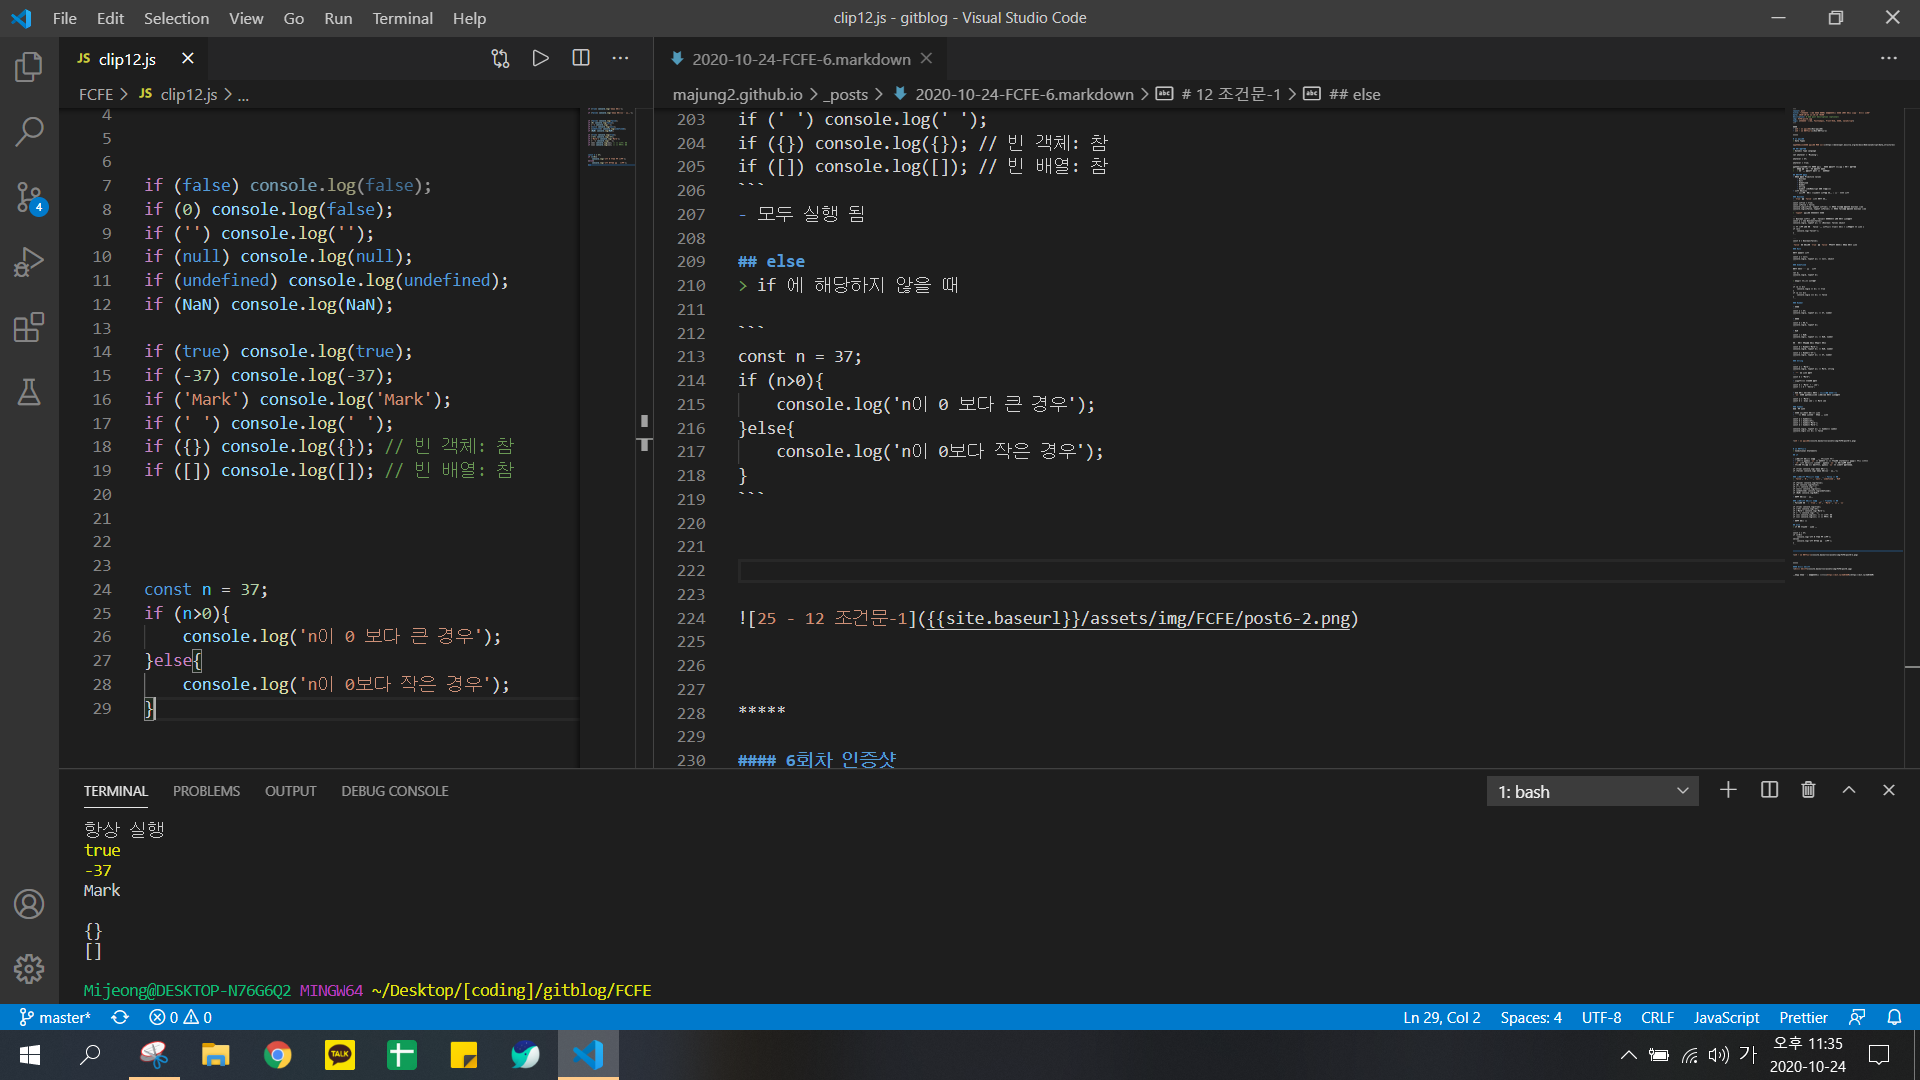Switch to the PROBLEMS panel tab
This screenshot has height=1080, width=1920.
(206, 791)
